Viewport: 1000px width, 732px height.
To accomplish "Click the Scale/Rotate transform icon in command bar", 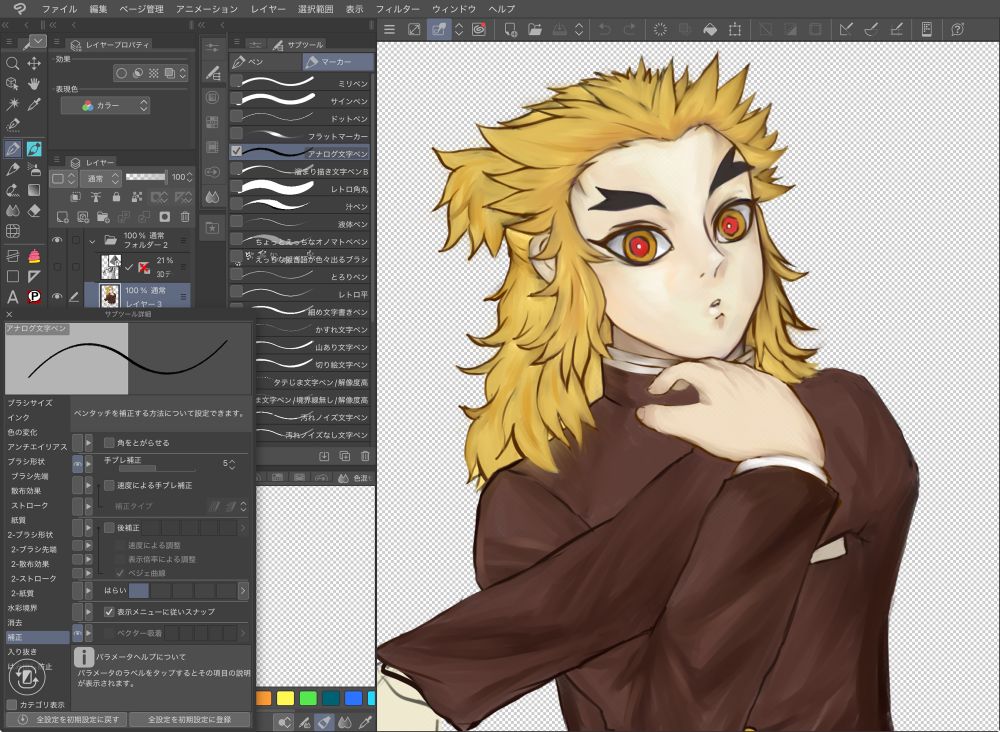I will tap(735, 29).
